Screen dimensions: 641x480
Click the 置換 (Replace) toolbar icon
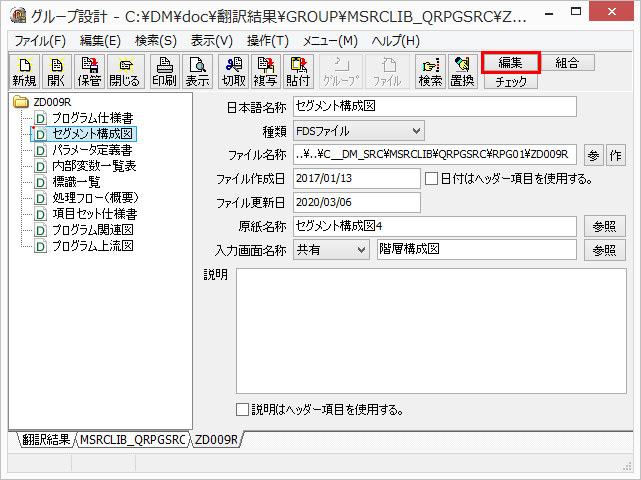click(462, 72)
